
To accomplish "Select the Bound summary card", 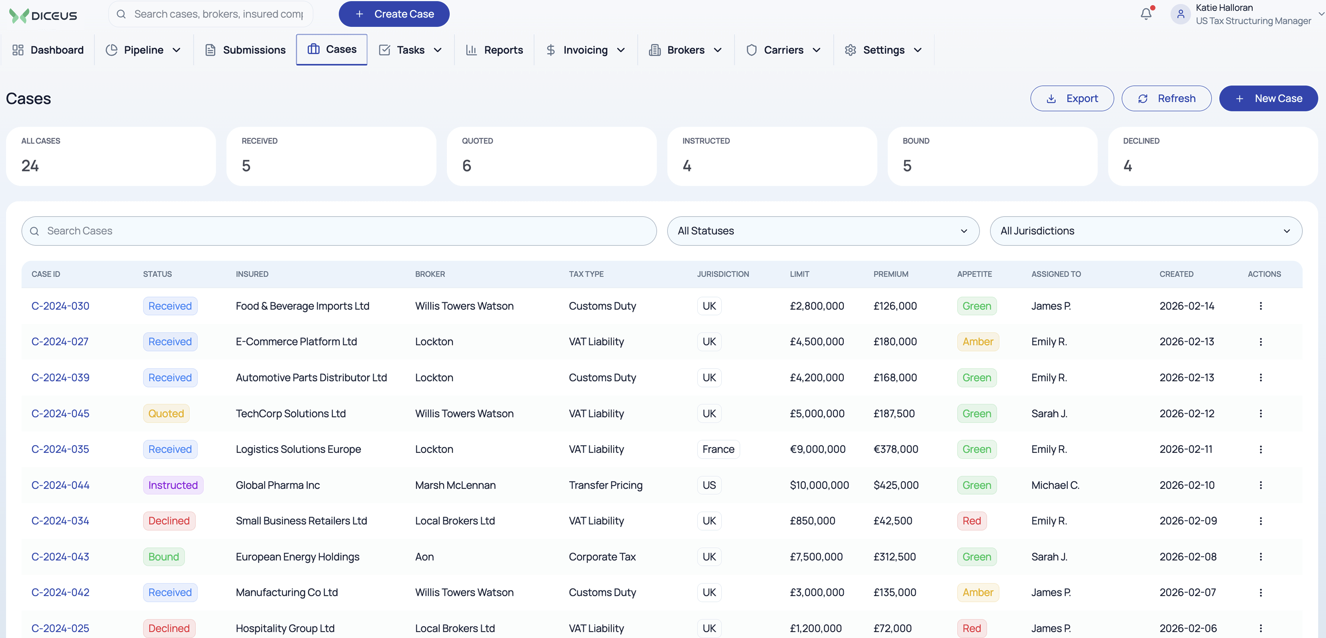I will (992, 156).
